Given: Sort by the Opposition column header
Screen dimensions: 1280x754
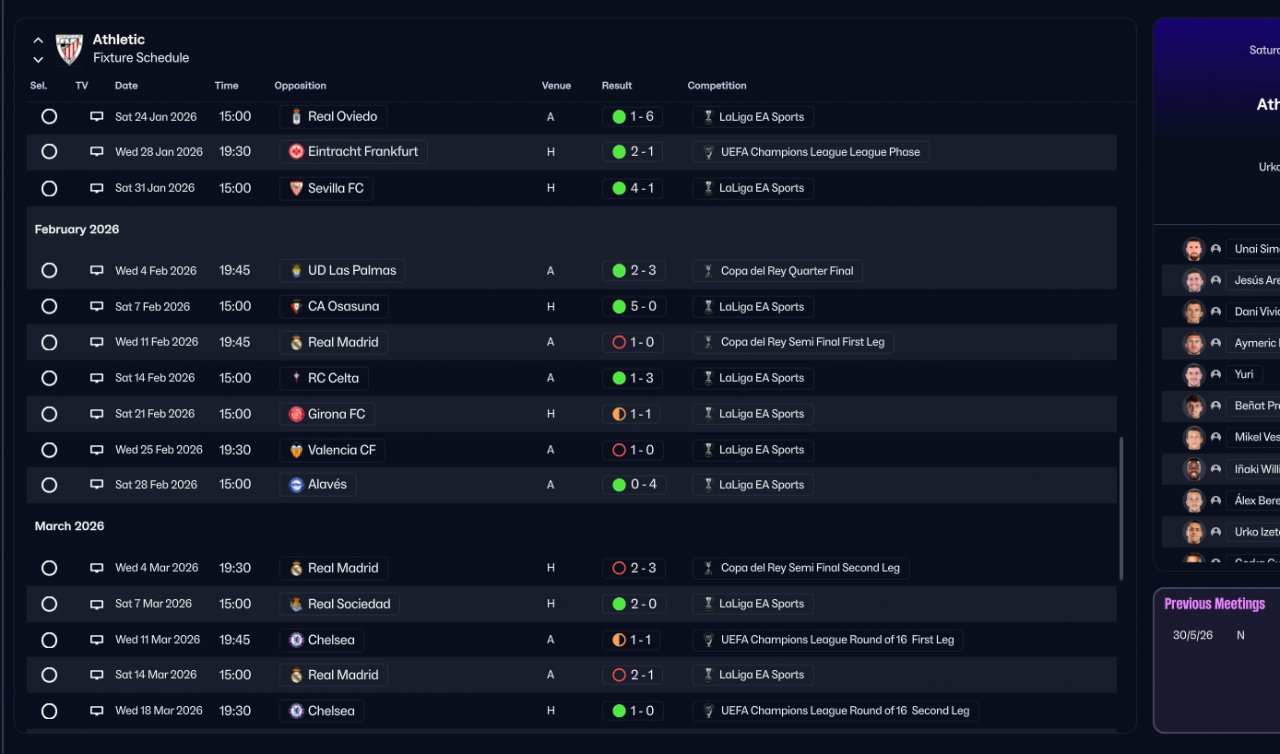Looking at the screenshot, I should point(300,86).
